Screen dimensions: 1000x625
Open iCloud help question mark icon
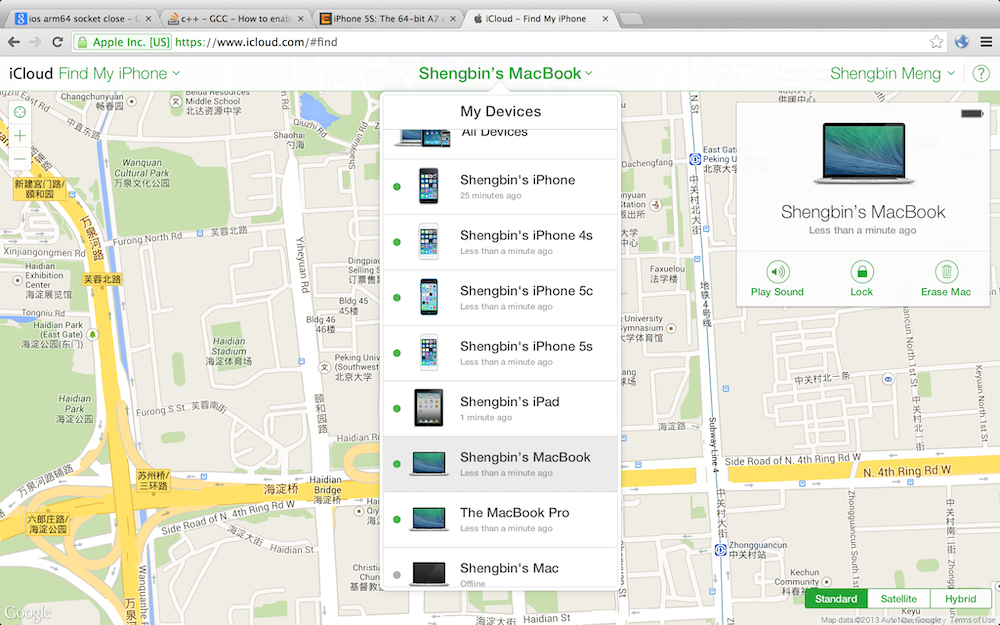coord(981,73)
